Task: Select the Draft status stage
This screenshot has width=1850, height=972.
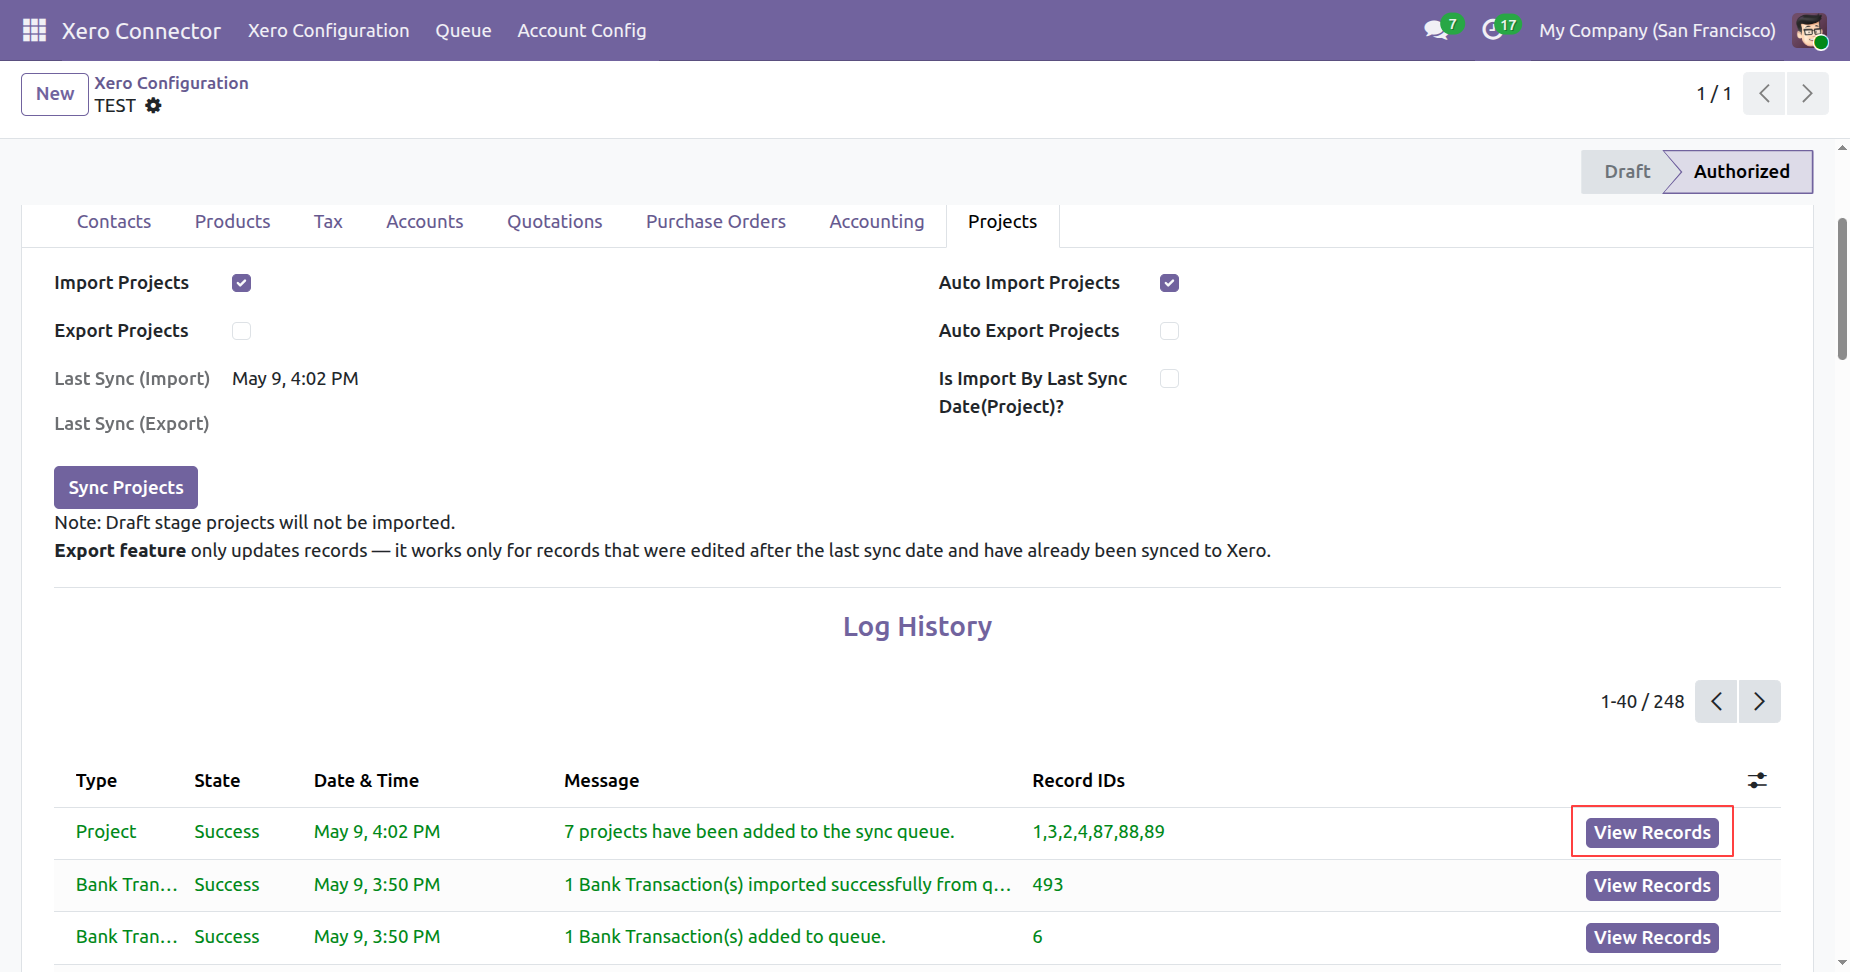Action: pos(1626,172)
